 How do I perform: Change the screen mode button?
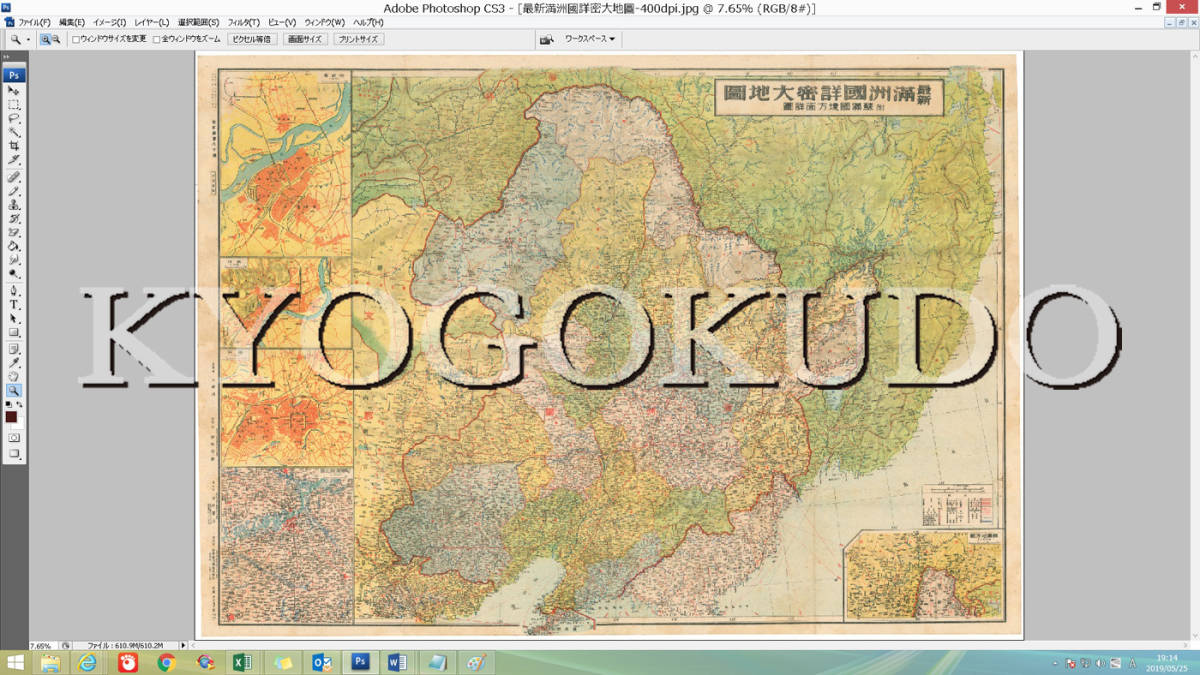[14, 453]
